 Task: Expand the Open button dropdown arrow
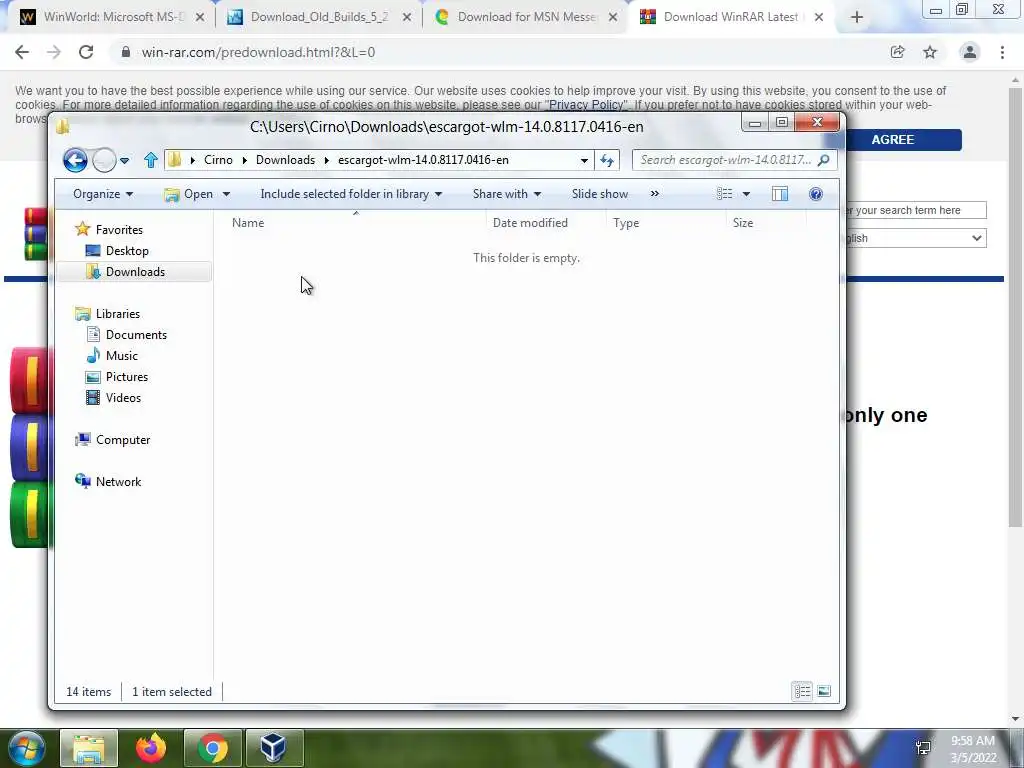tap(226, 195)
